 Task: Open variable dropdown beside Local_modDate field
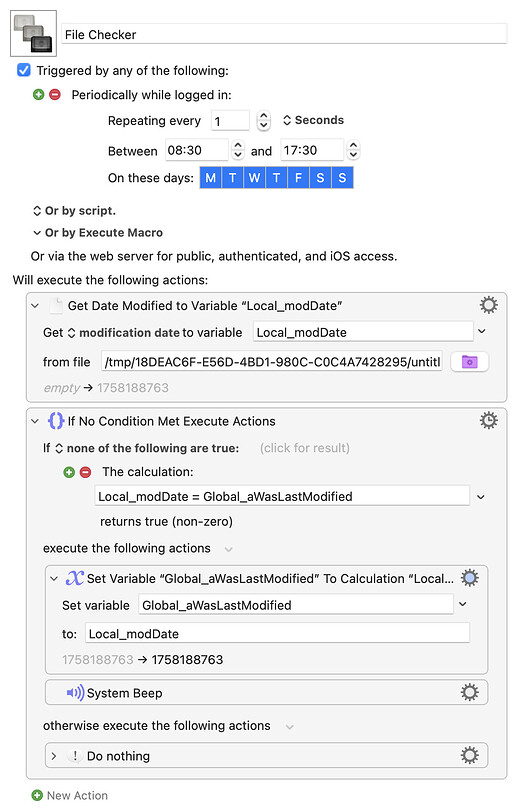482,331
